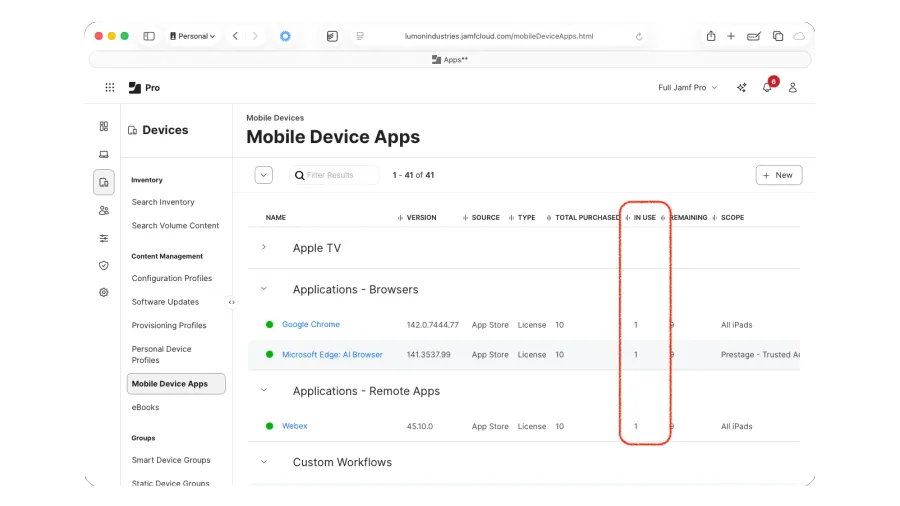Open Smart Device Groups
900x506 pixels.
click(x=171, y=460)
